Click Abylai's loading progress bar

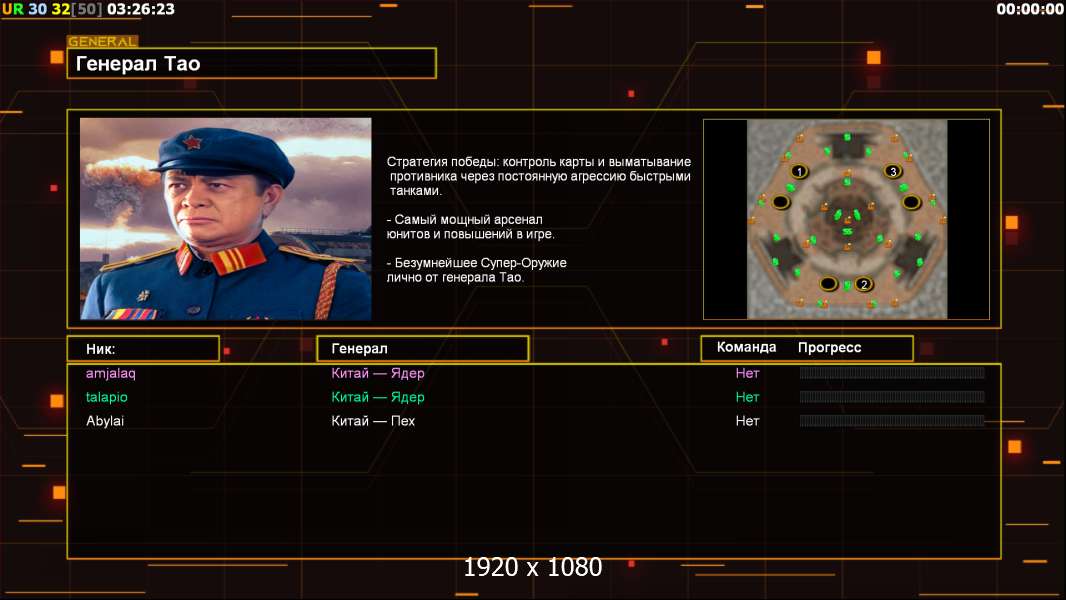(892, 421)
